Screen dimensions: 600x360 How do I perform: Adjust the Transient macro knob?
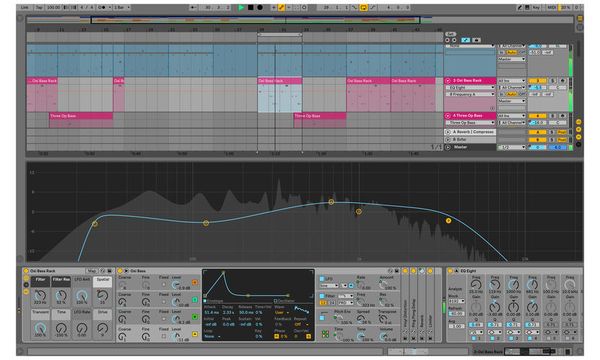[x=40, y=328]
